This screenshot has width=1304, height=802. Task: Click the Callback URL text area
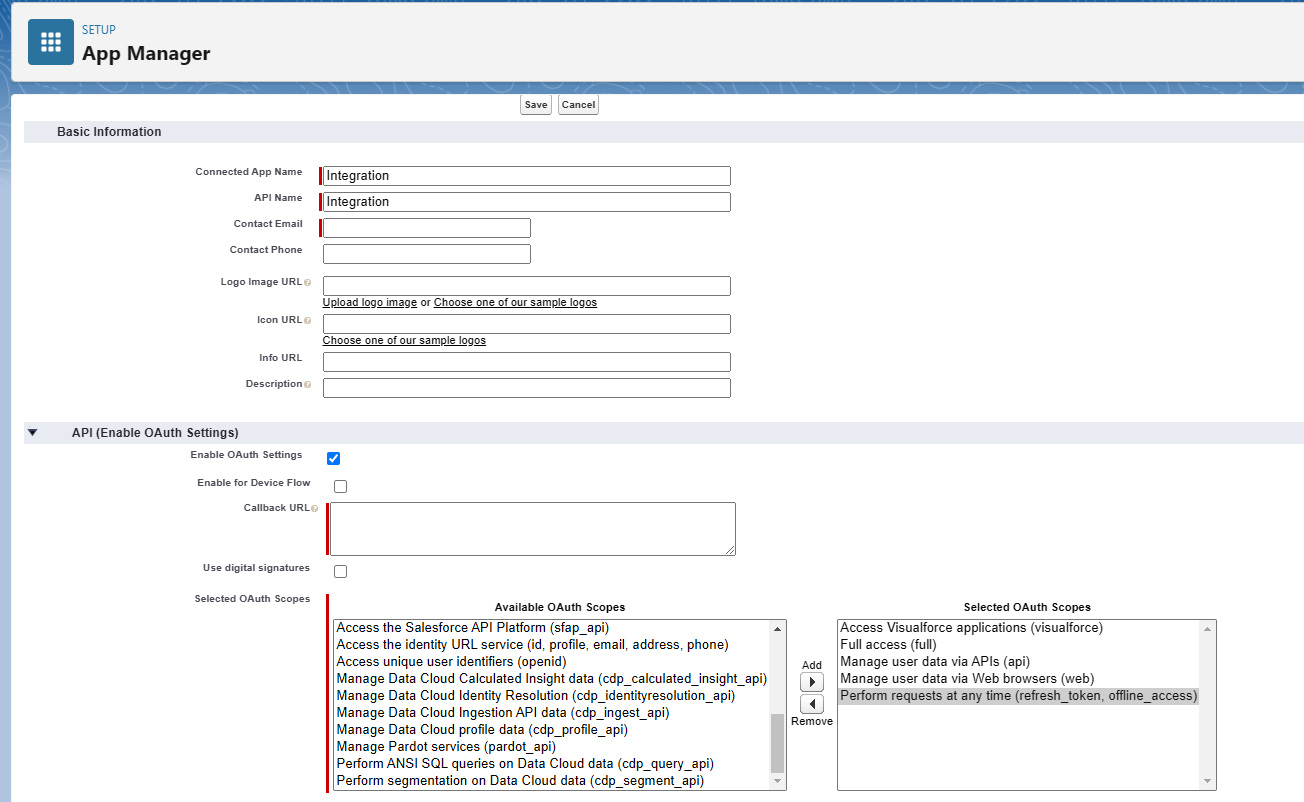(x=533, y=529)
